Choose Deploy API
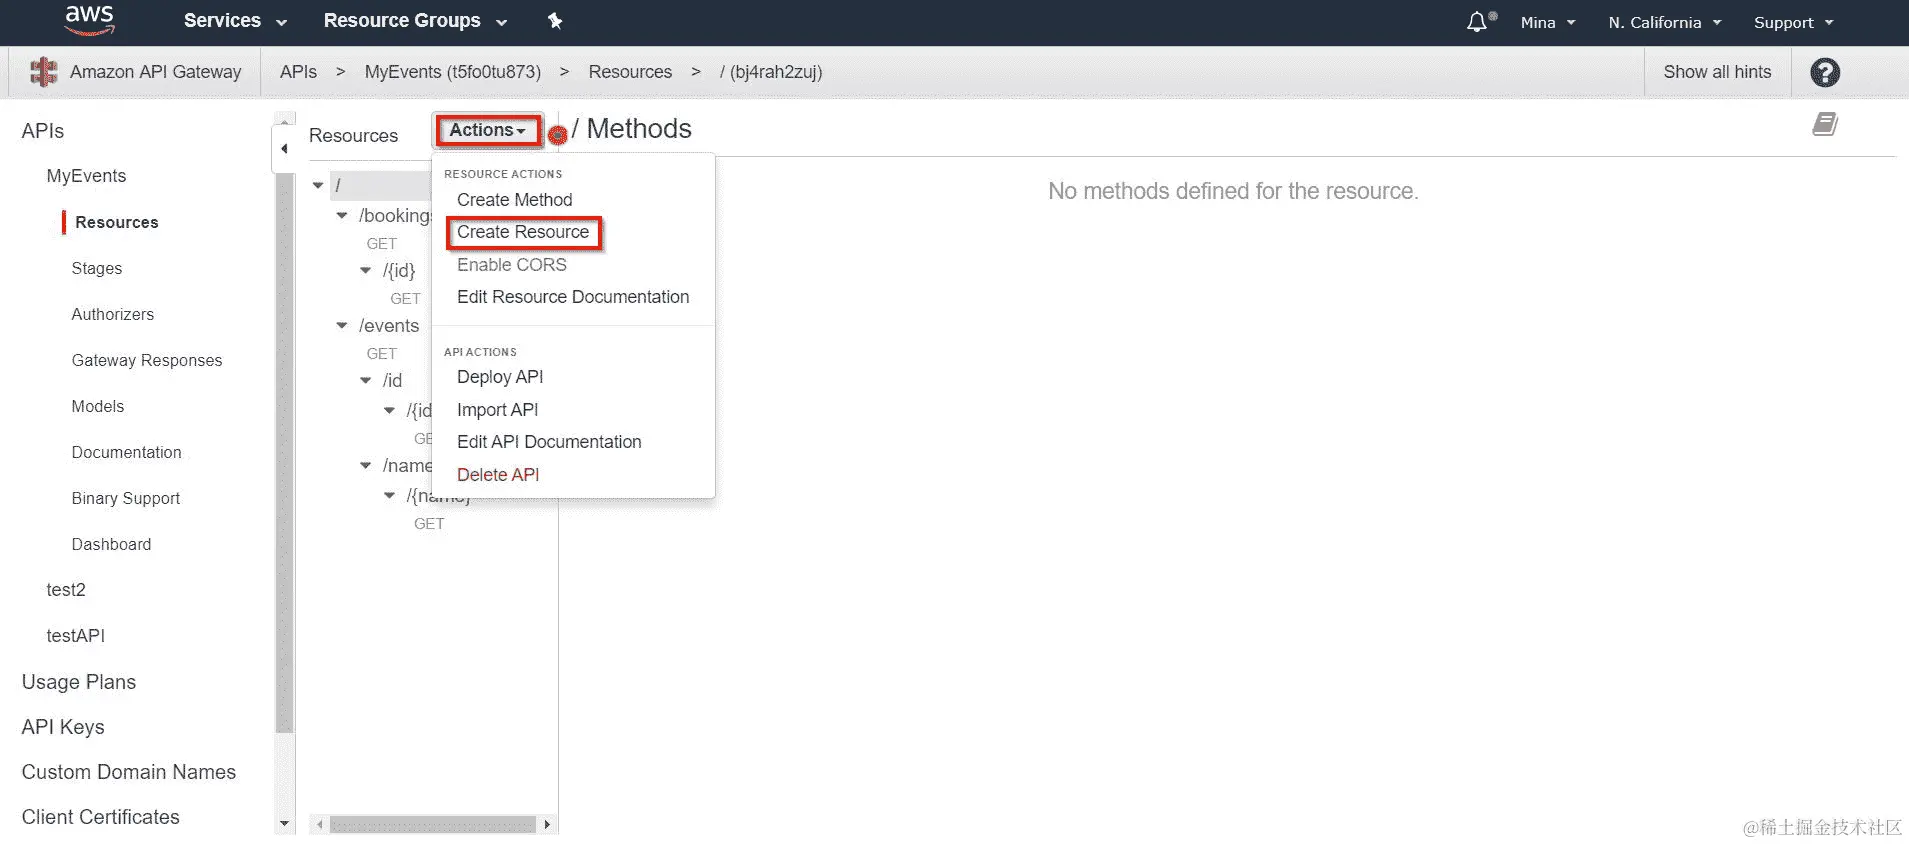The height and width of the screenshot is (844, 1909). pyautogui.click(x=500, y=377)
